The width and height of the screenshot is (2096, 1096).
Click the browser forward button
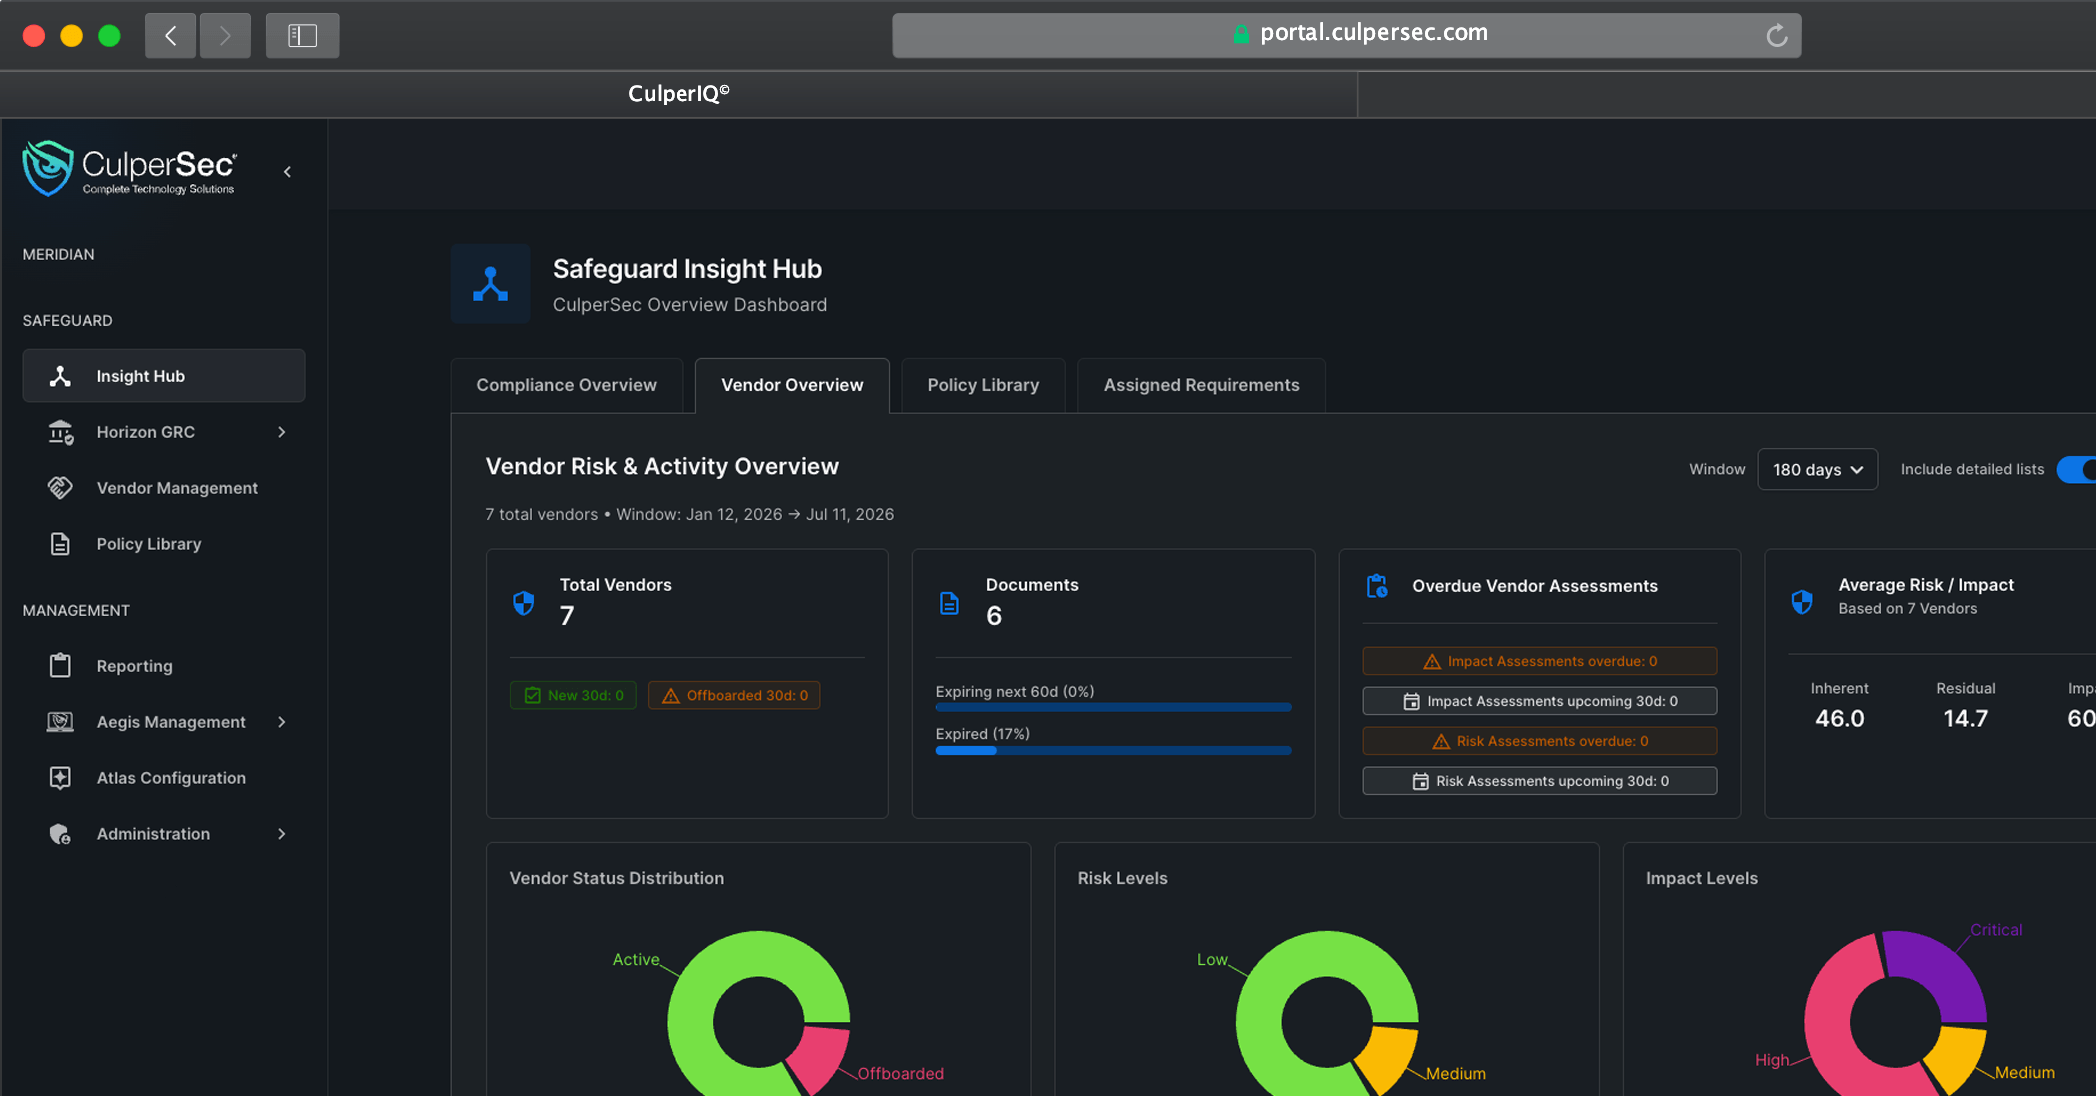tap(225, 36)
